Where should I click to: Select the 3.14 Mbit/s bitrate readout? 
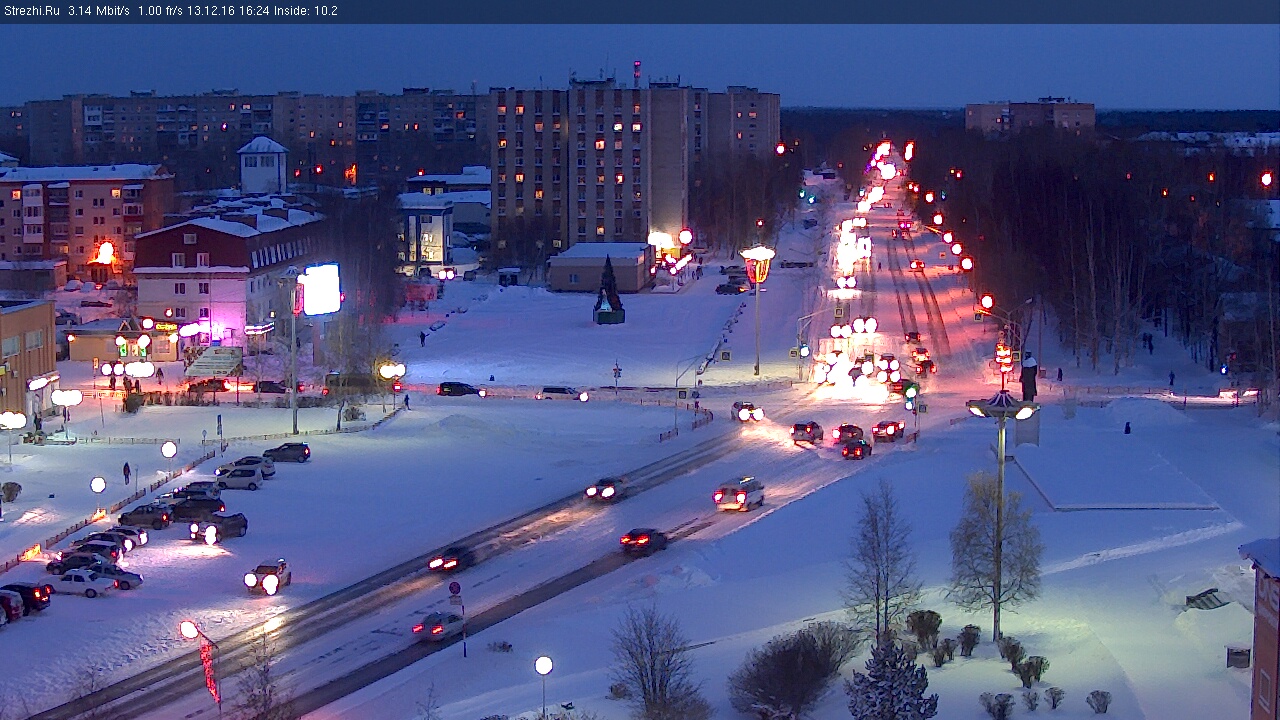[99, 11]
